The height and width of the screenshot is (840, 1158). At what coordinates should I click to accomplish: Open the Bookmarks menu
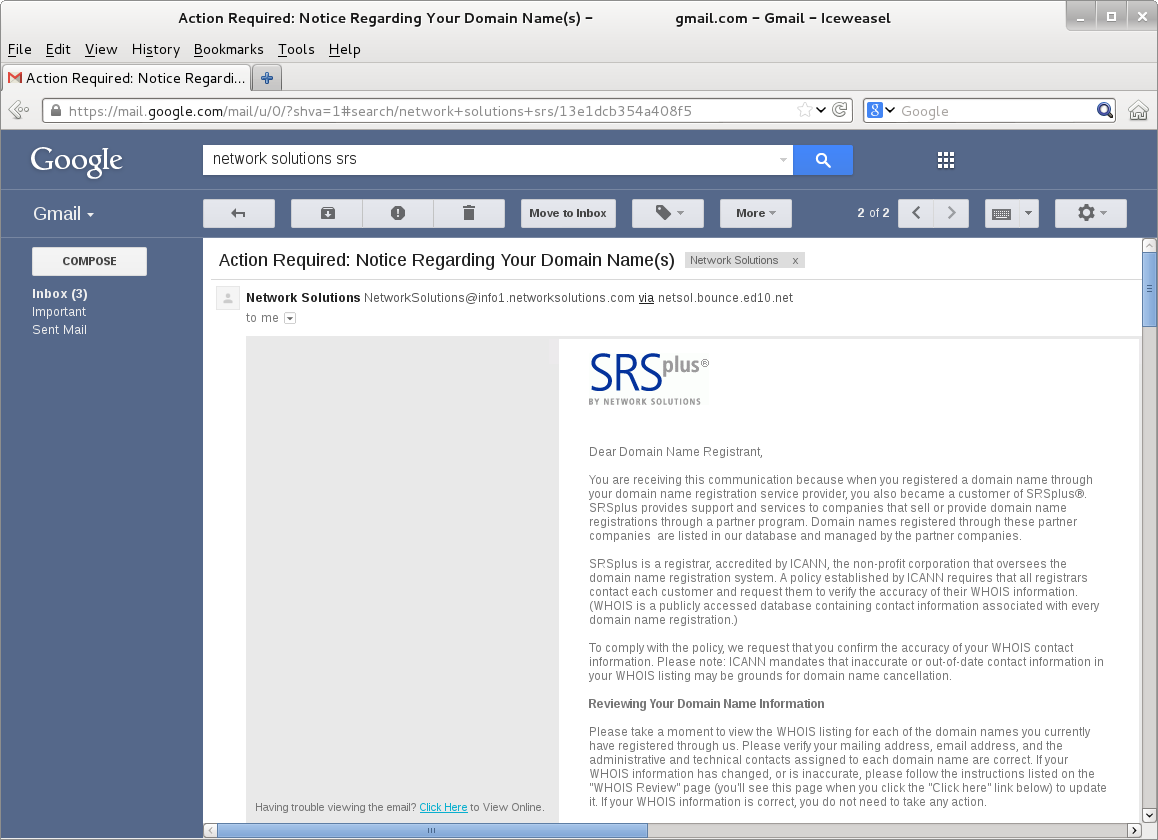pos(228,49)
